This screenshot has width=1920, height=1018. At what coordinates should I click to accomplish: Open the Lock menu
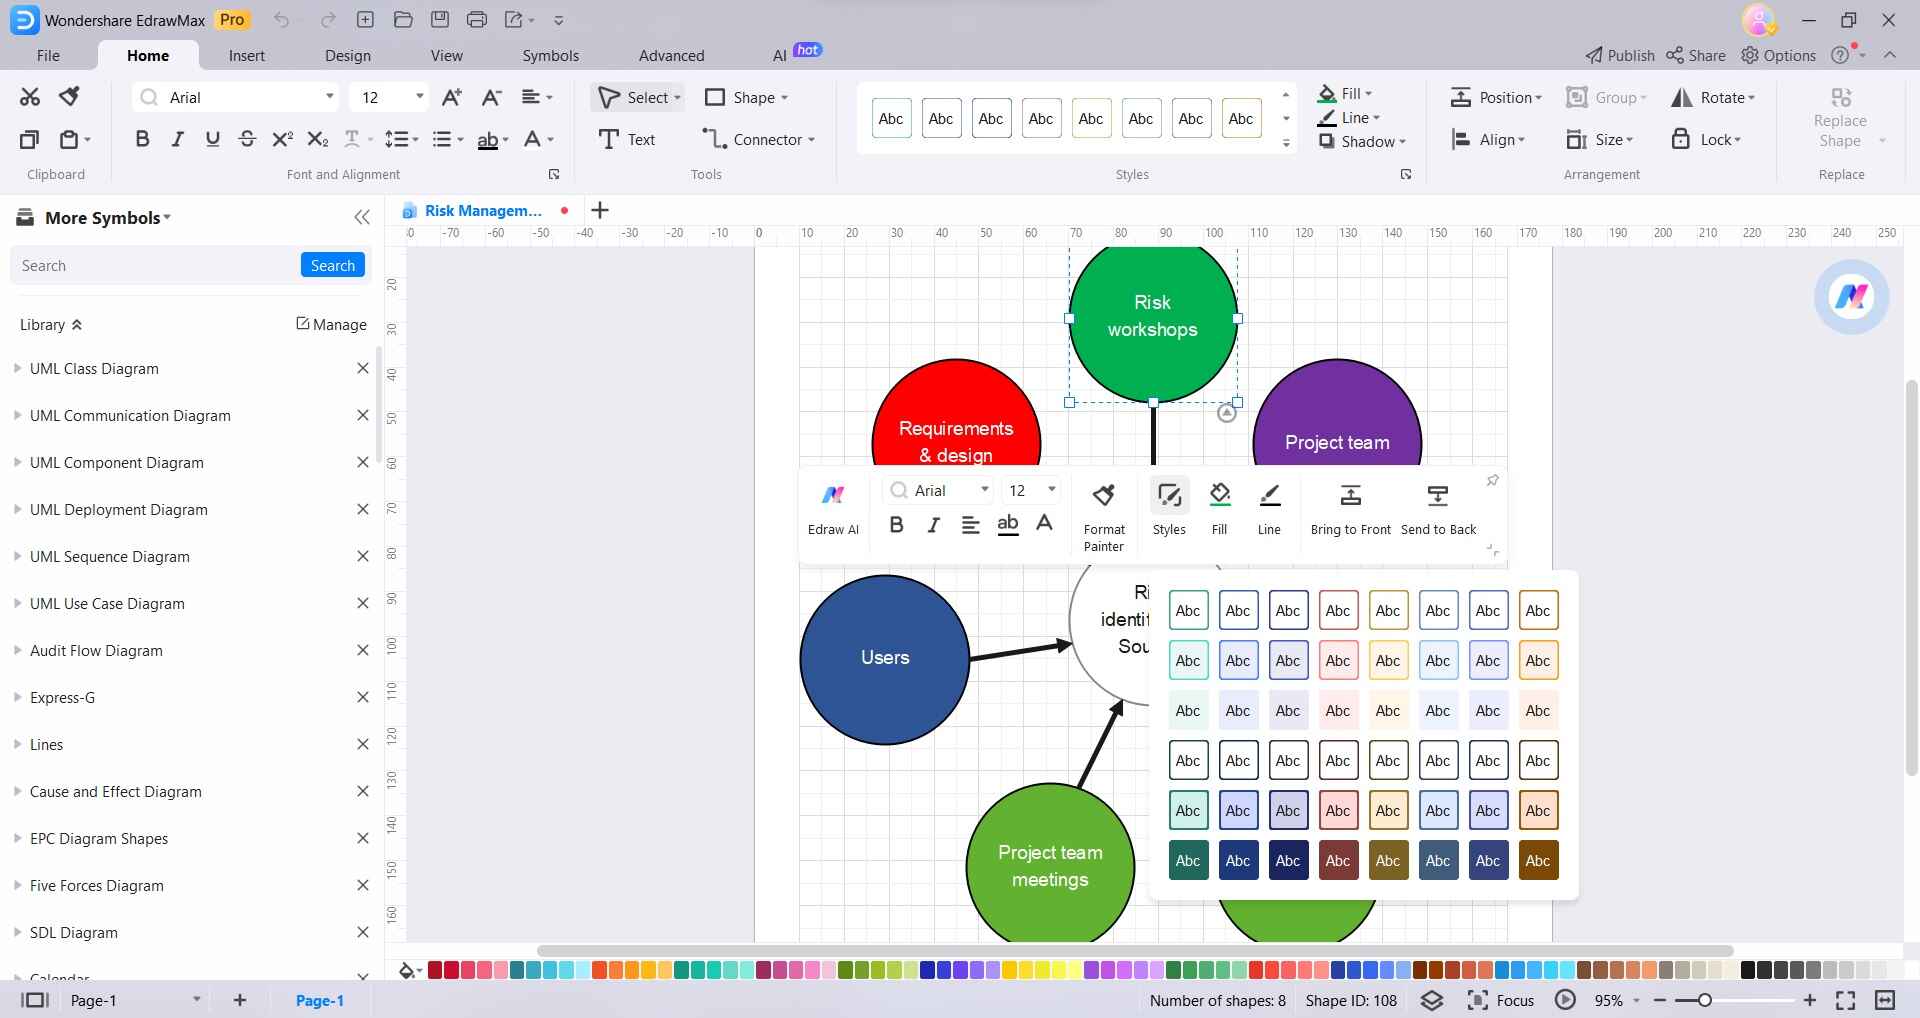[x=1706, y=139]
